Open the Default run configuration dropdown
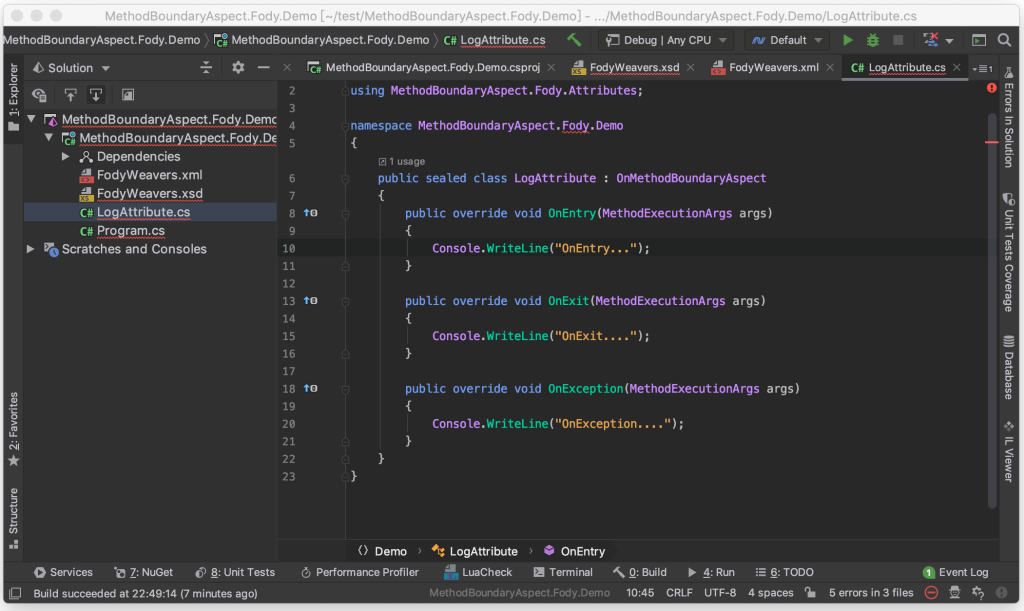Viewport: 1024px width, 611px height. [786, 40]
